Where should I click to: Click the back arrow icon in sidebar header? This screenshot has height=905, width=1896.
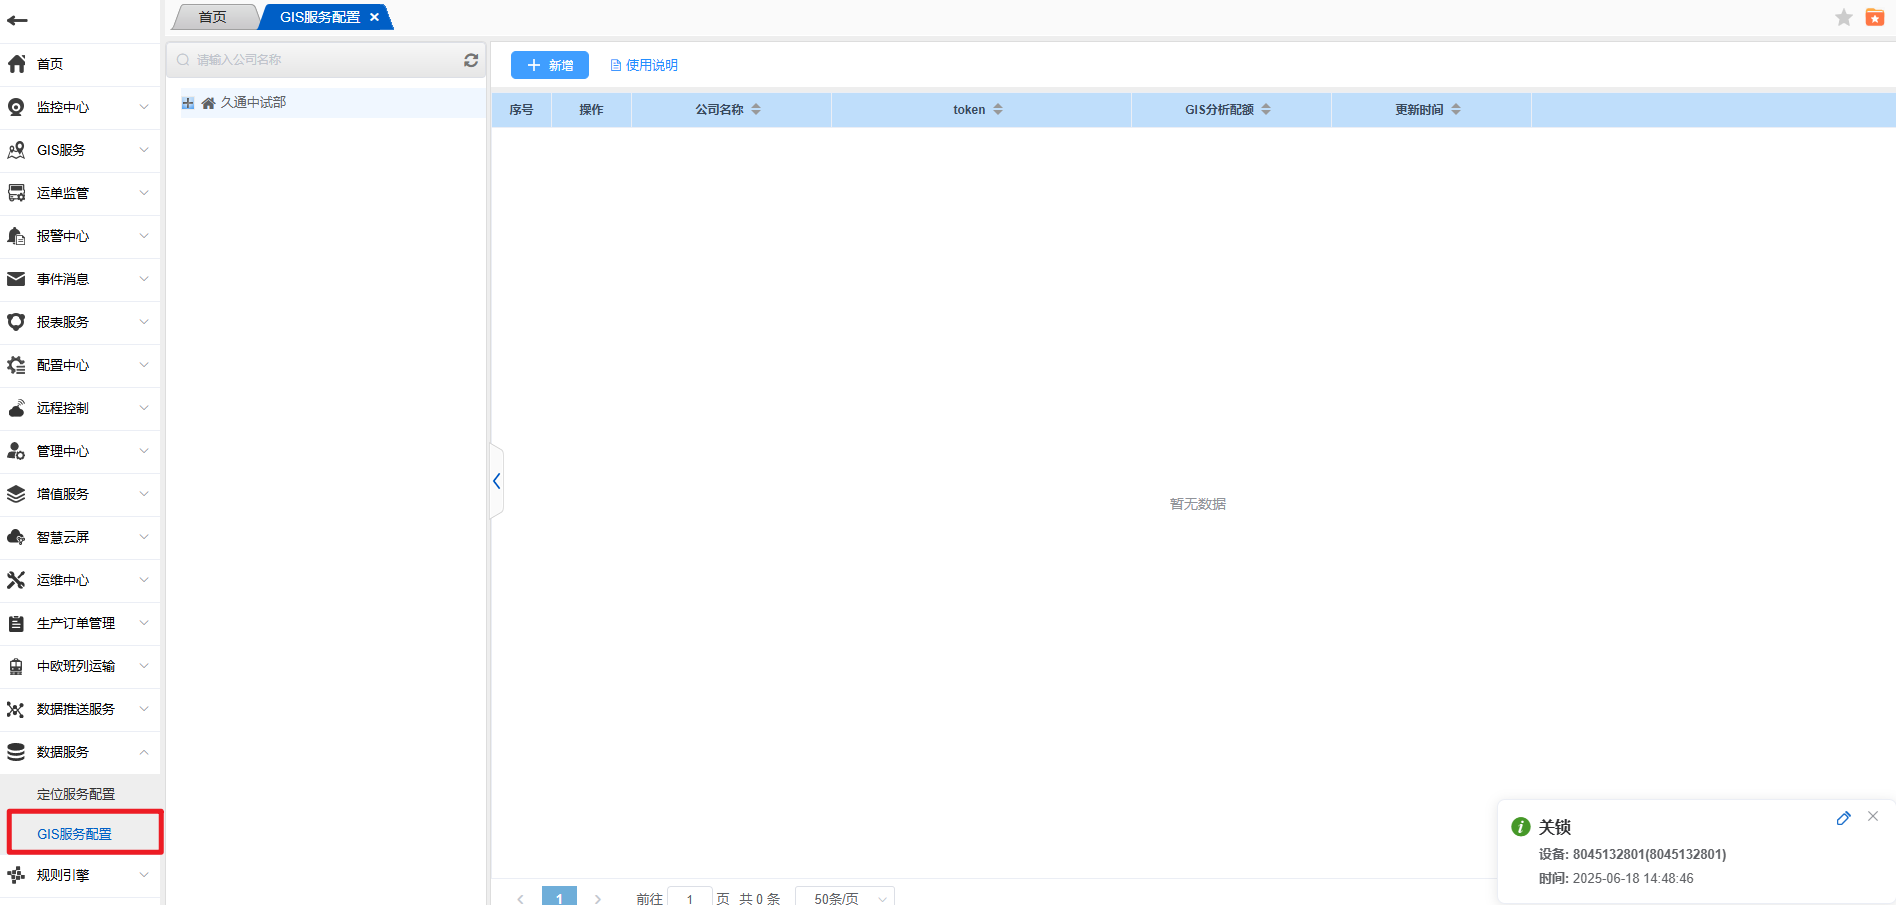tap(17, 20)
